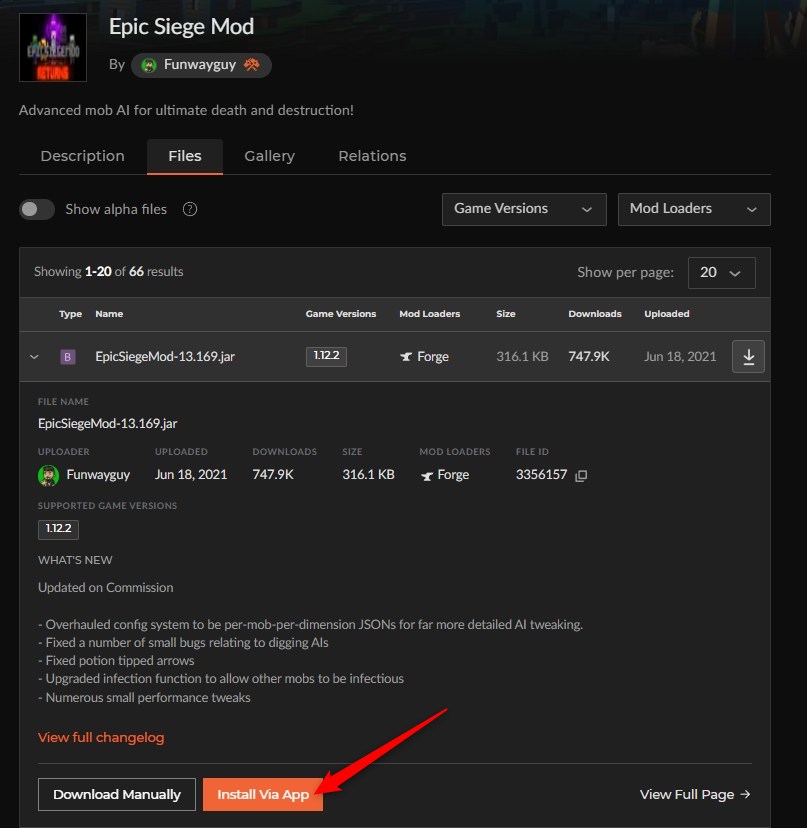Select the Files tab
The image size is (807, 828).
pyautogui.click(x=185, y=156)
